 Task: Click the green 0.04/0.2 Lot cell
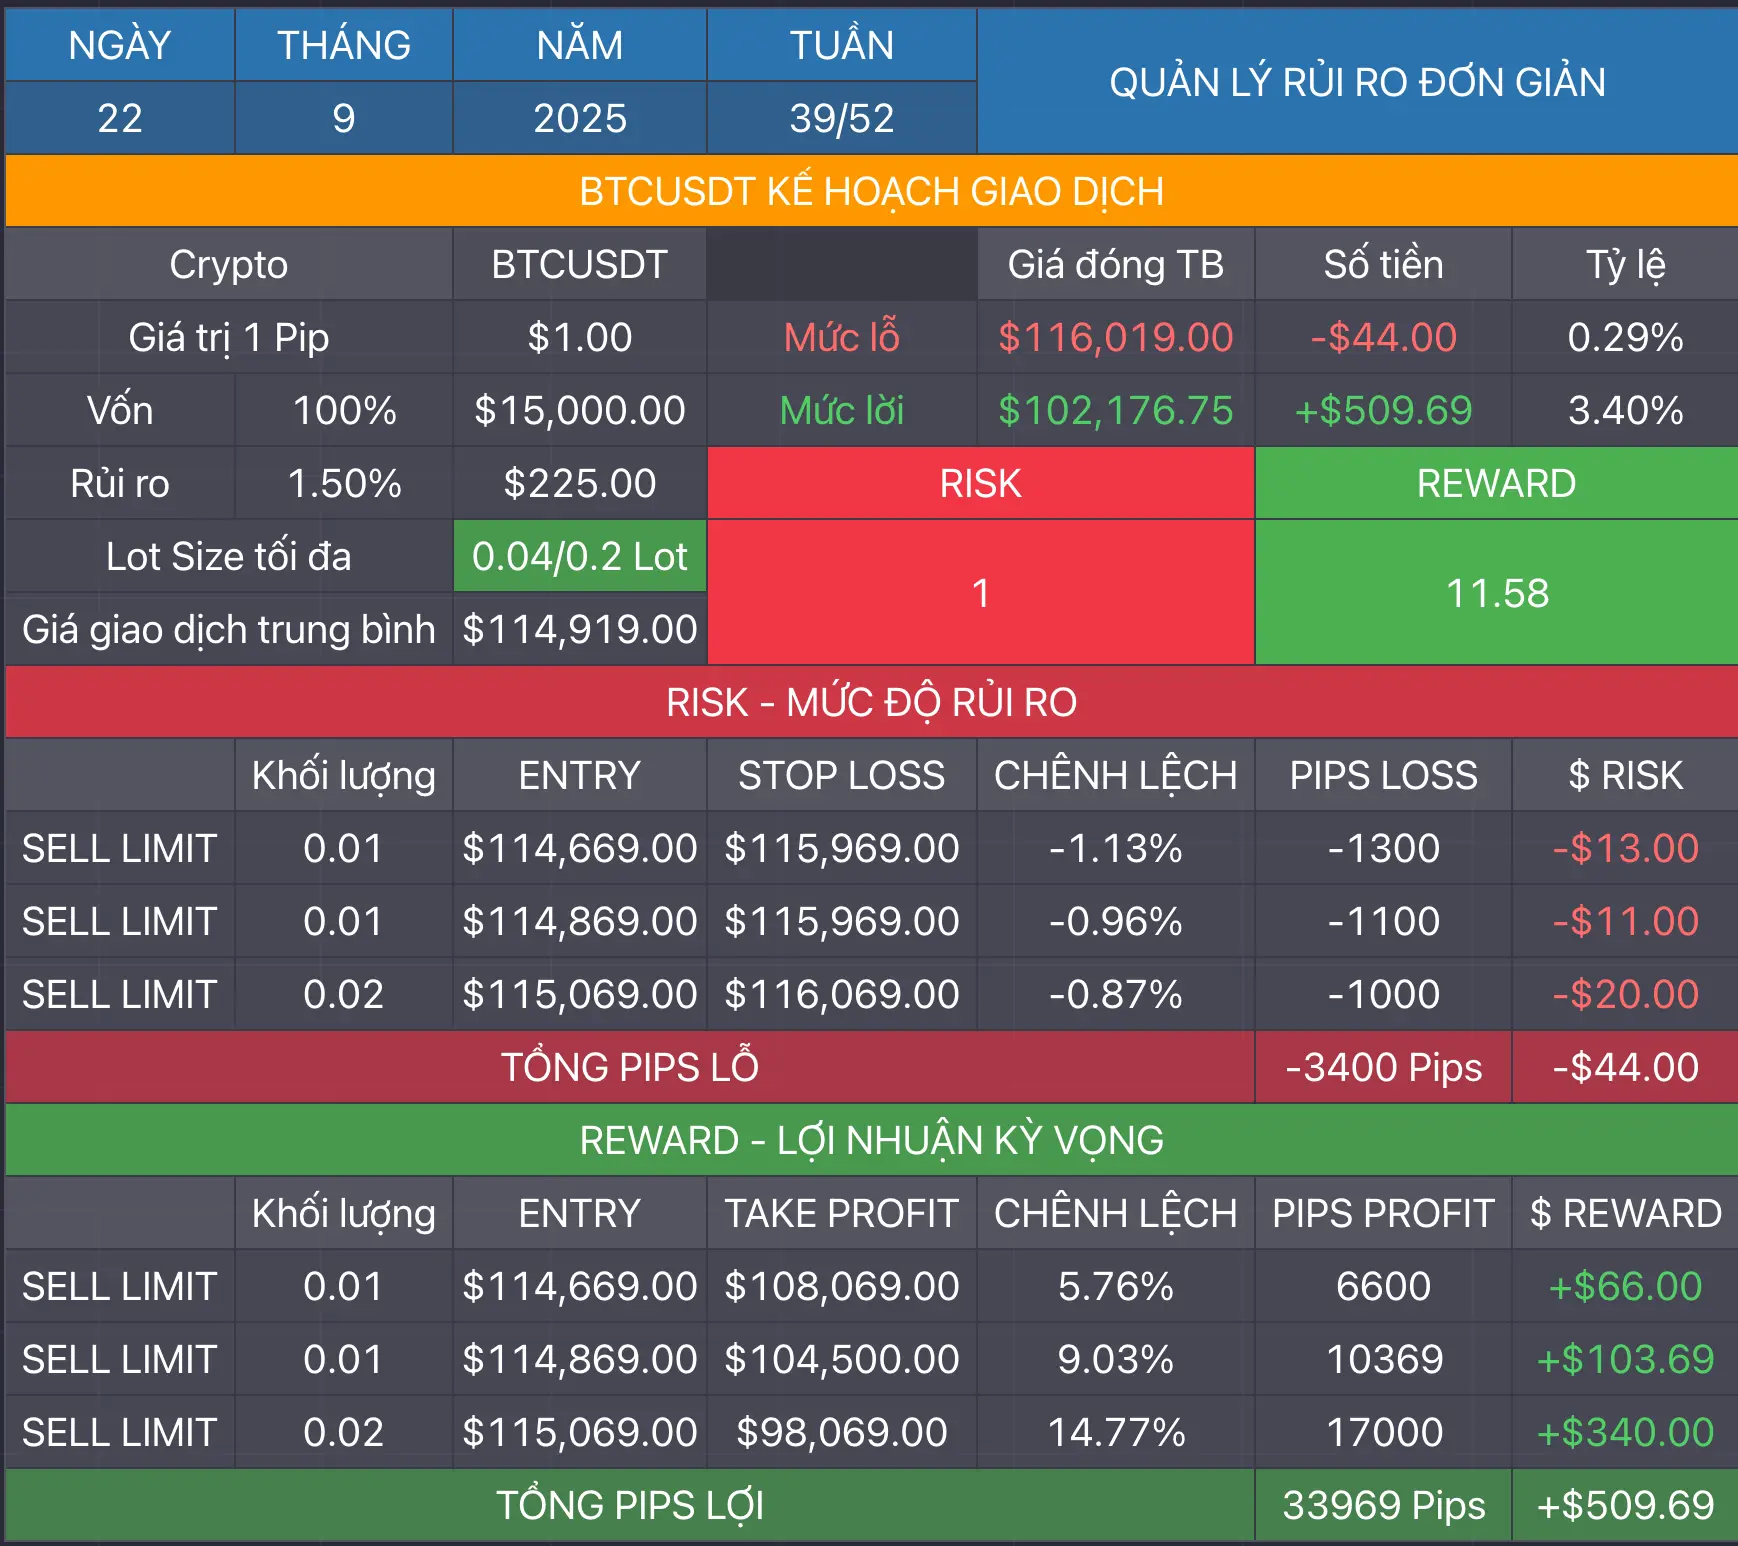(579, 556)
